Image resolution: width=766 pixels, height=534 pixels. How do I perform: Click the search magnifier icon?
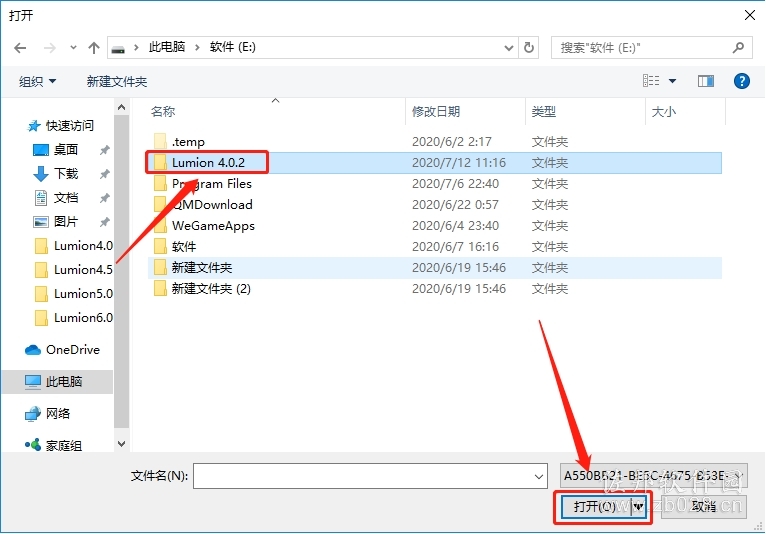click(738, 47)
